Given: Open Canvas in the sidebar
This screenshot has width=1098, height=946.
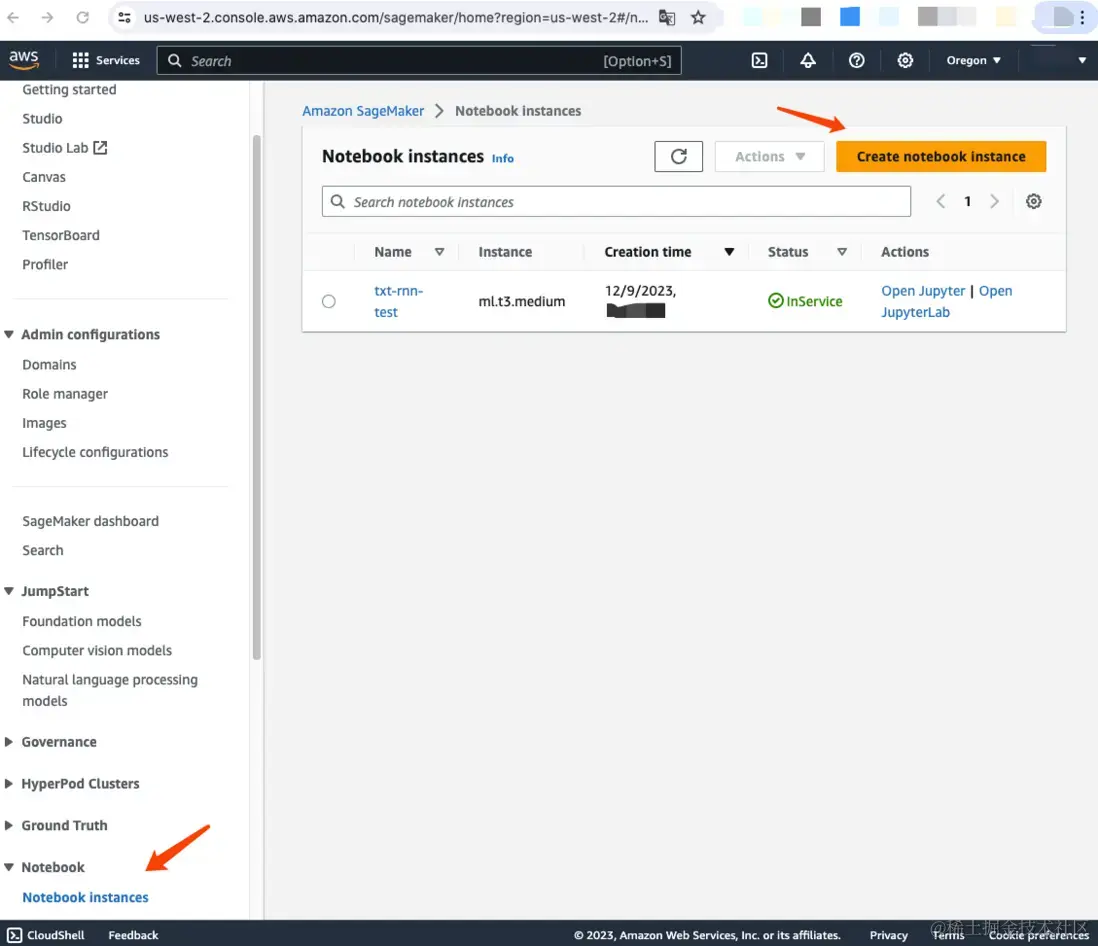Looking at the screenshot, I should pos(44,177).
